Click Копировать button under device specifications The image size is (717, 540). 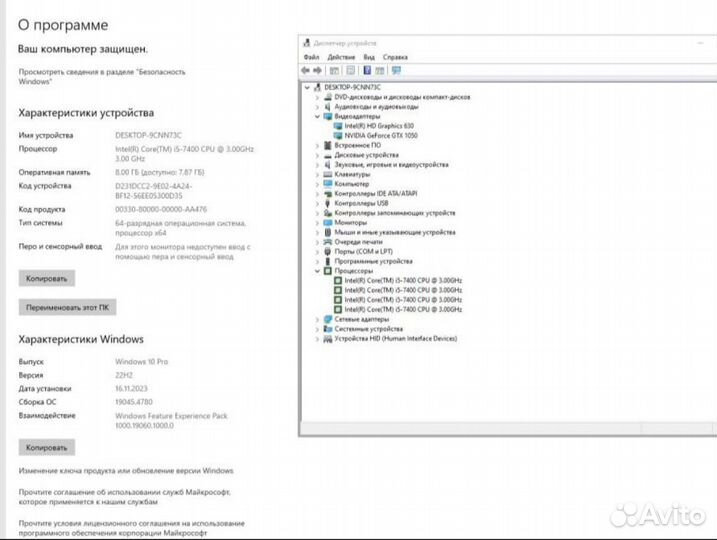coord(46,279)
